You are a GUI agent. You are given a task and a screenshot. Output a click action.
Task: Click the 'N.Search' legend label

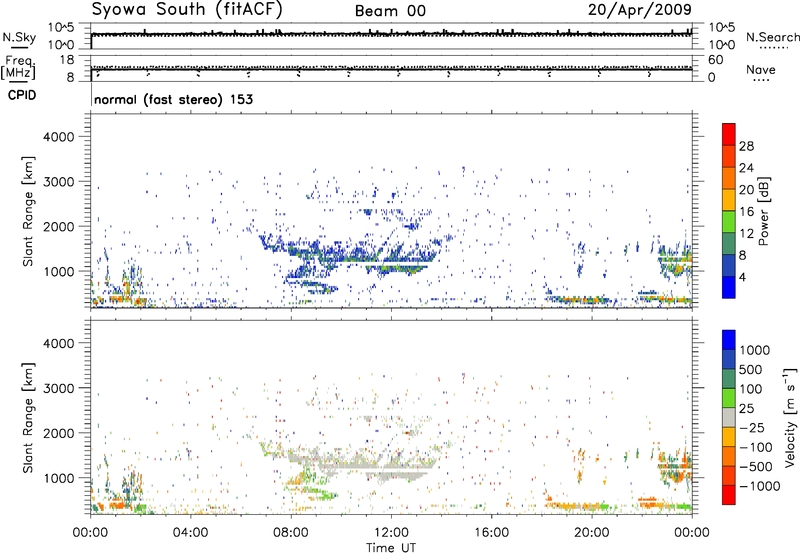tap(773, 37)
